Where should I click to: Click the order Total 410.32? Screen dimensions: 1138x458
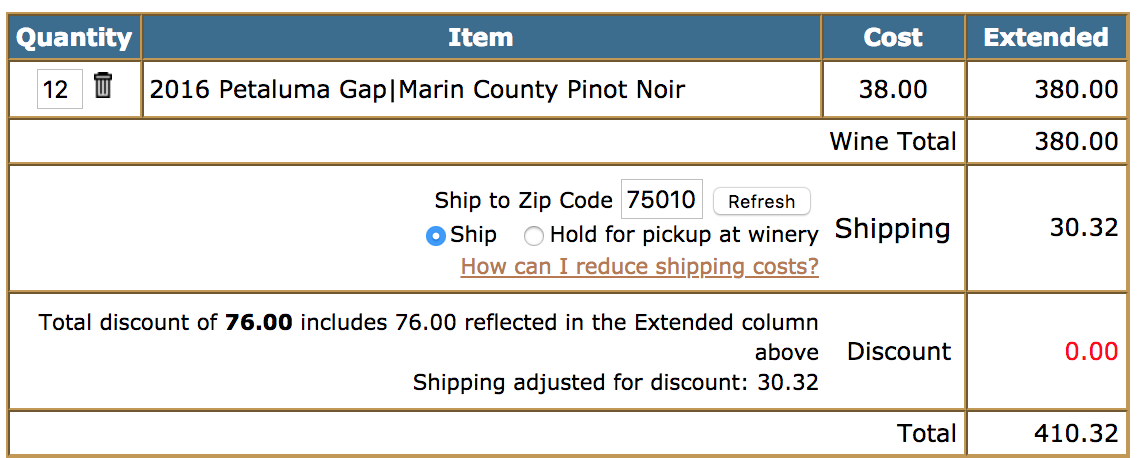pyautogui.click(x=1076, y=433)
